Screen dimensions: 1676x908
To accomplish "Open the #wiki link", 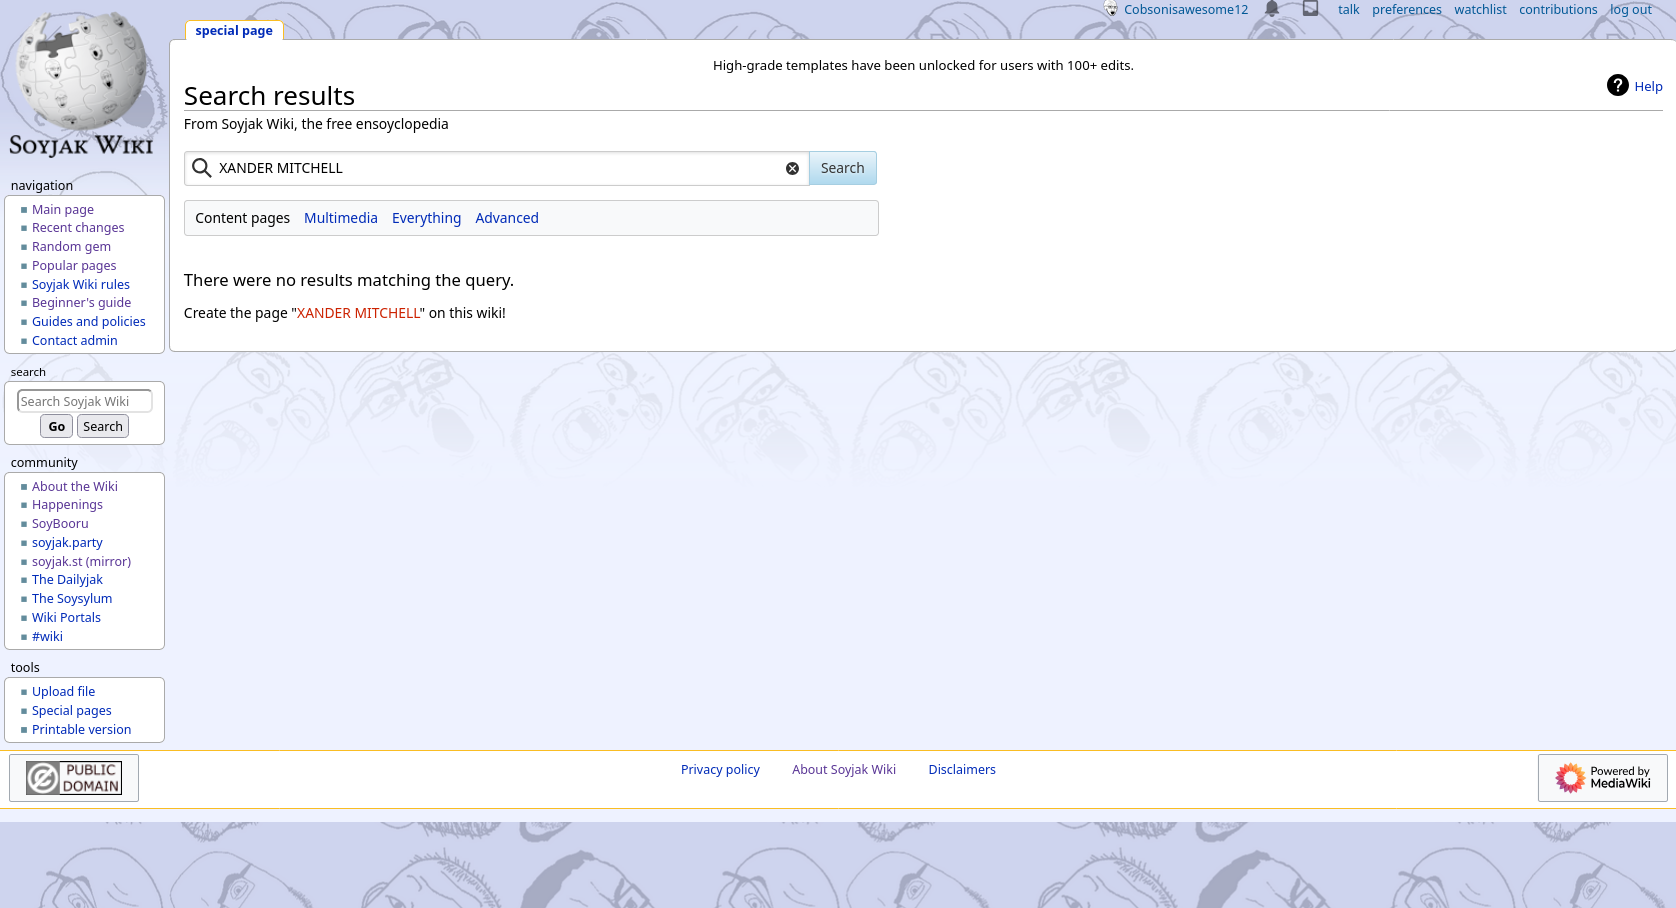I will pos(47,637).
